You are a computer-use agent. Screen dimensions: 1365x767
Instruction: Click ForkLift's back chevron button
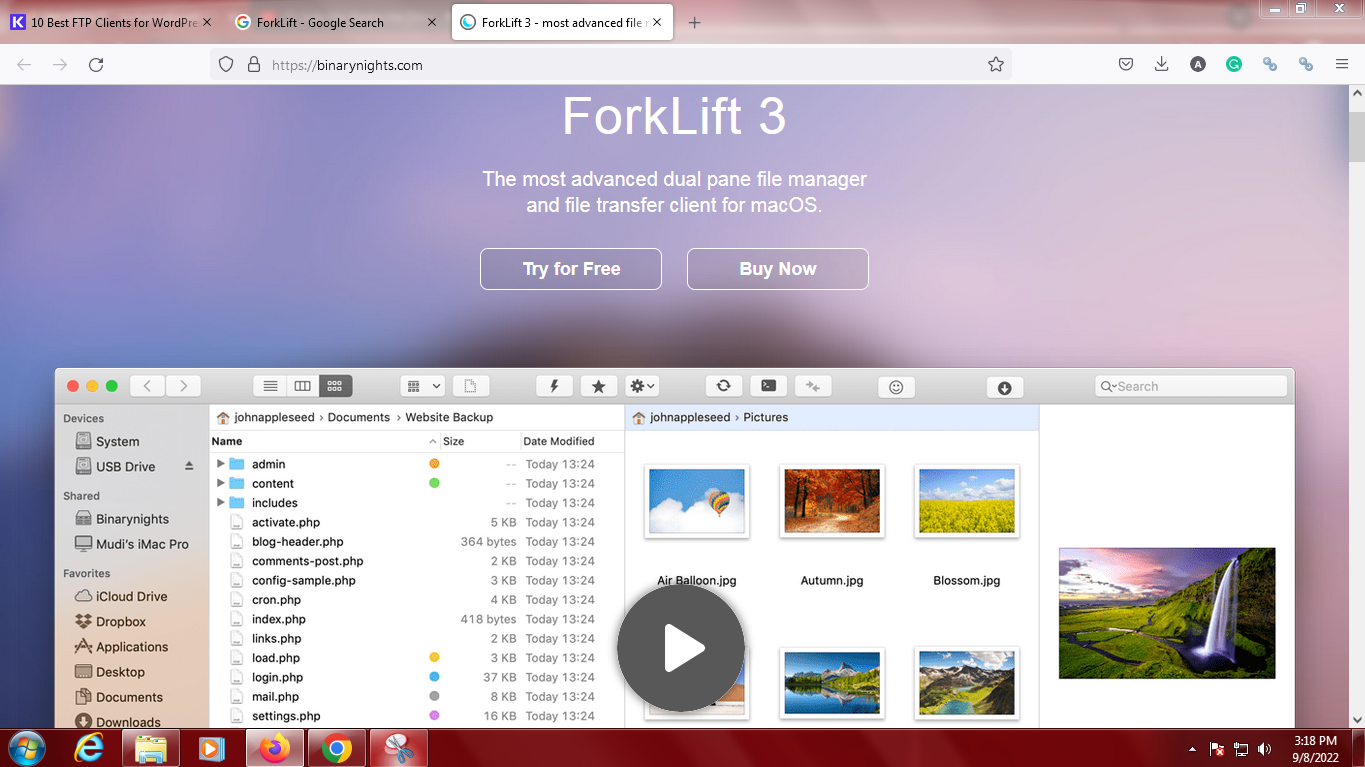click(147, 386)
